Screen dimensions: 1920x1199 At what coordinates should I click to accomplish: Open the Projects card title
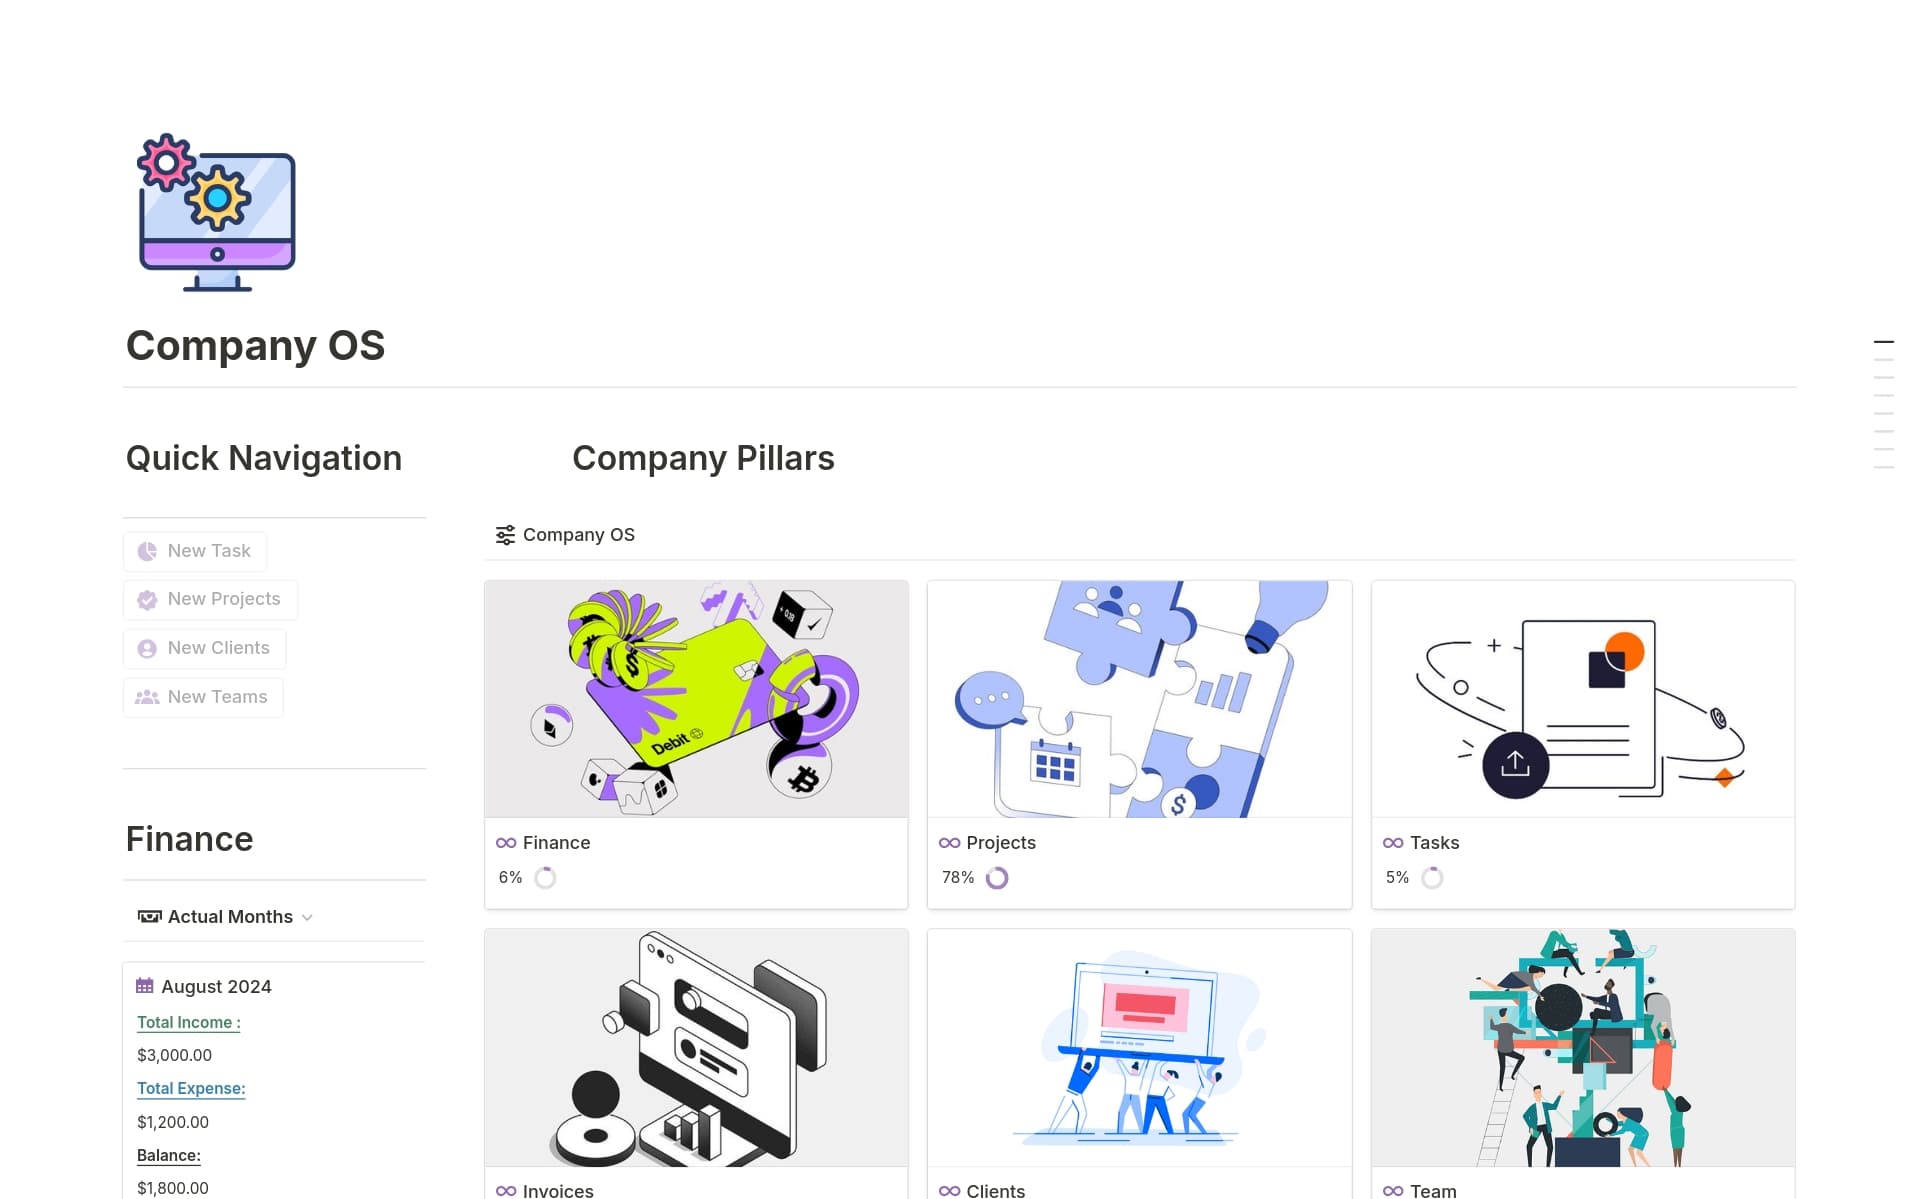(1001, 843)
